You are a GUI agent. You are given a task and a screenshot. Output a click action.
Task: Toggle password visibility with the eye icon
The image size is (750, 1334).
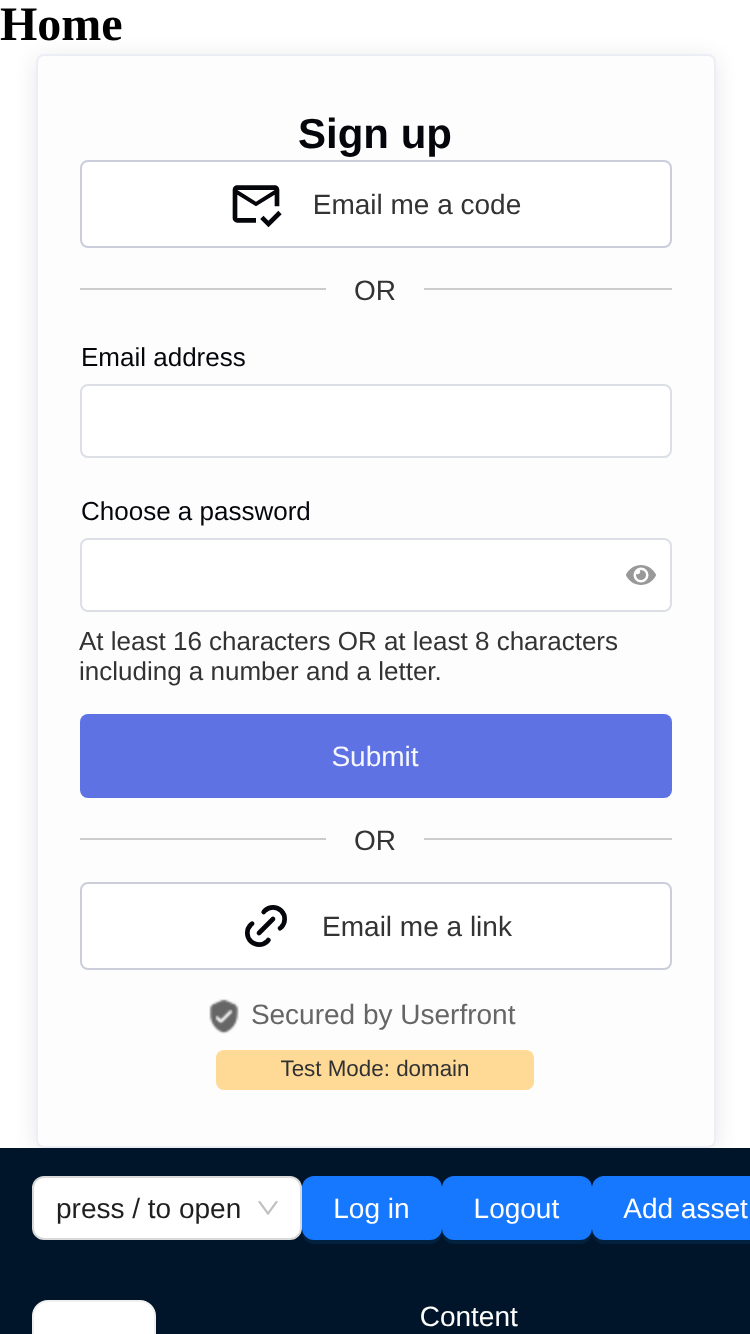pyautogui.click(x=641, y=575)
